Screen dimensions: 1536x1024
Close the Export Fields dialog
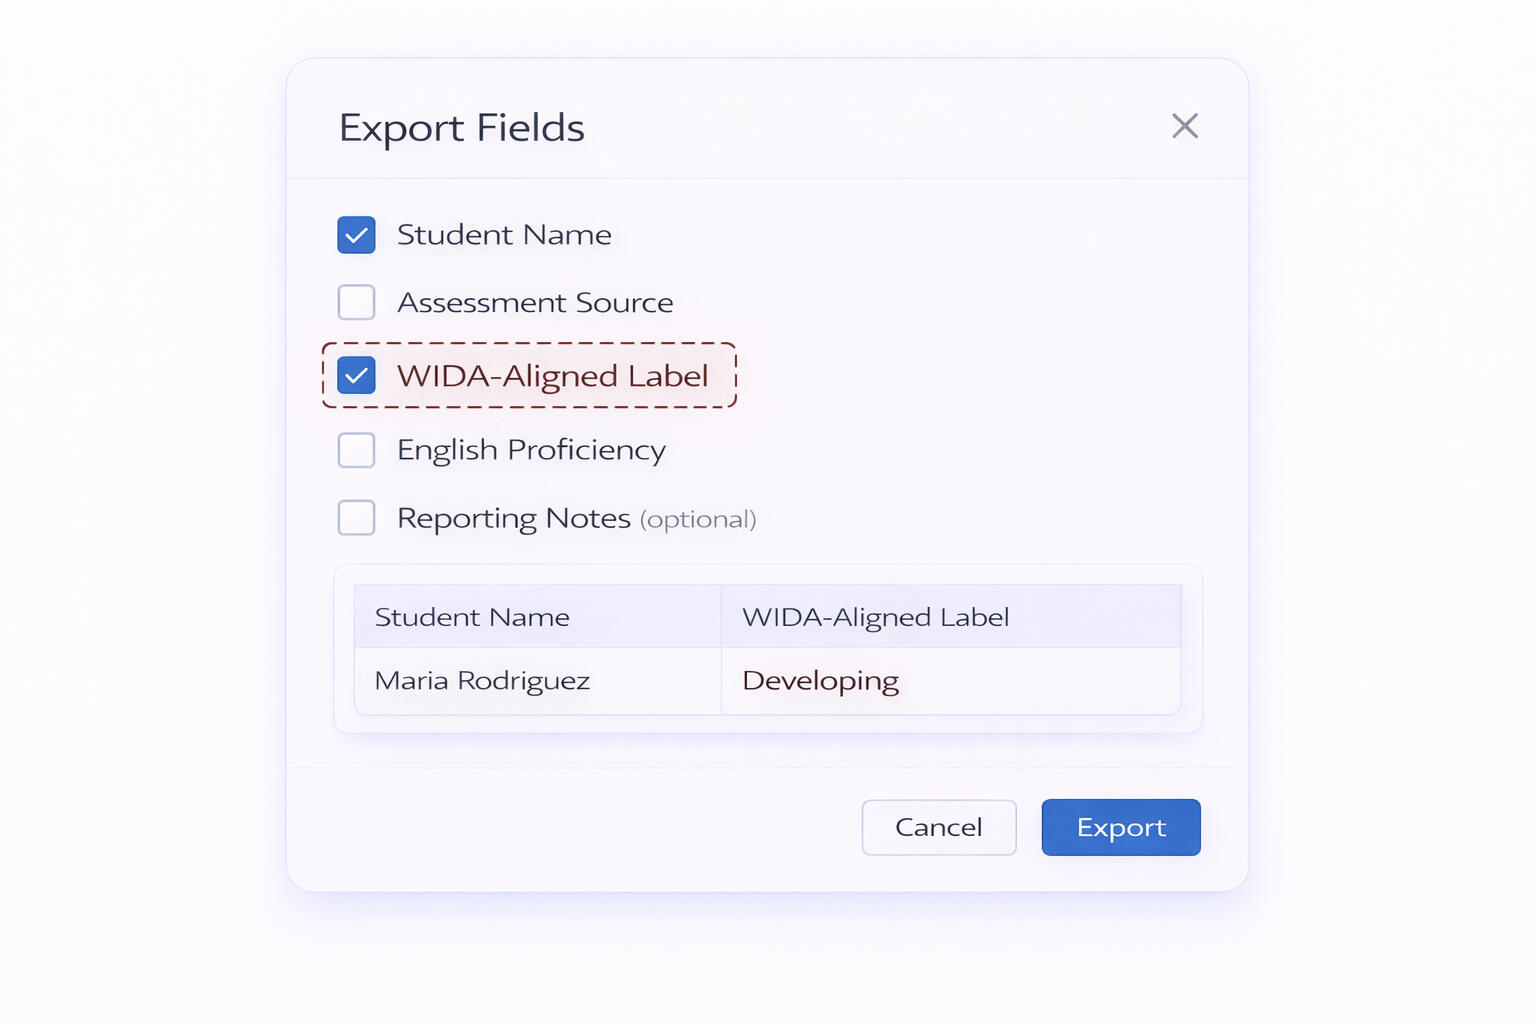coord(1185,126)
